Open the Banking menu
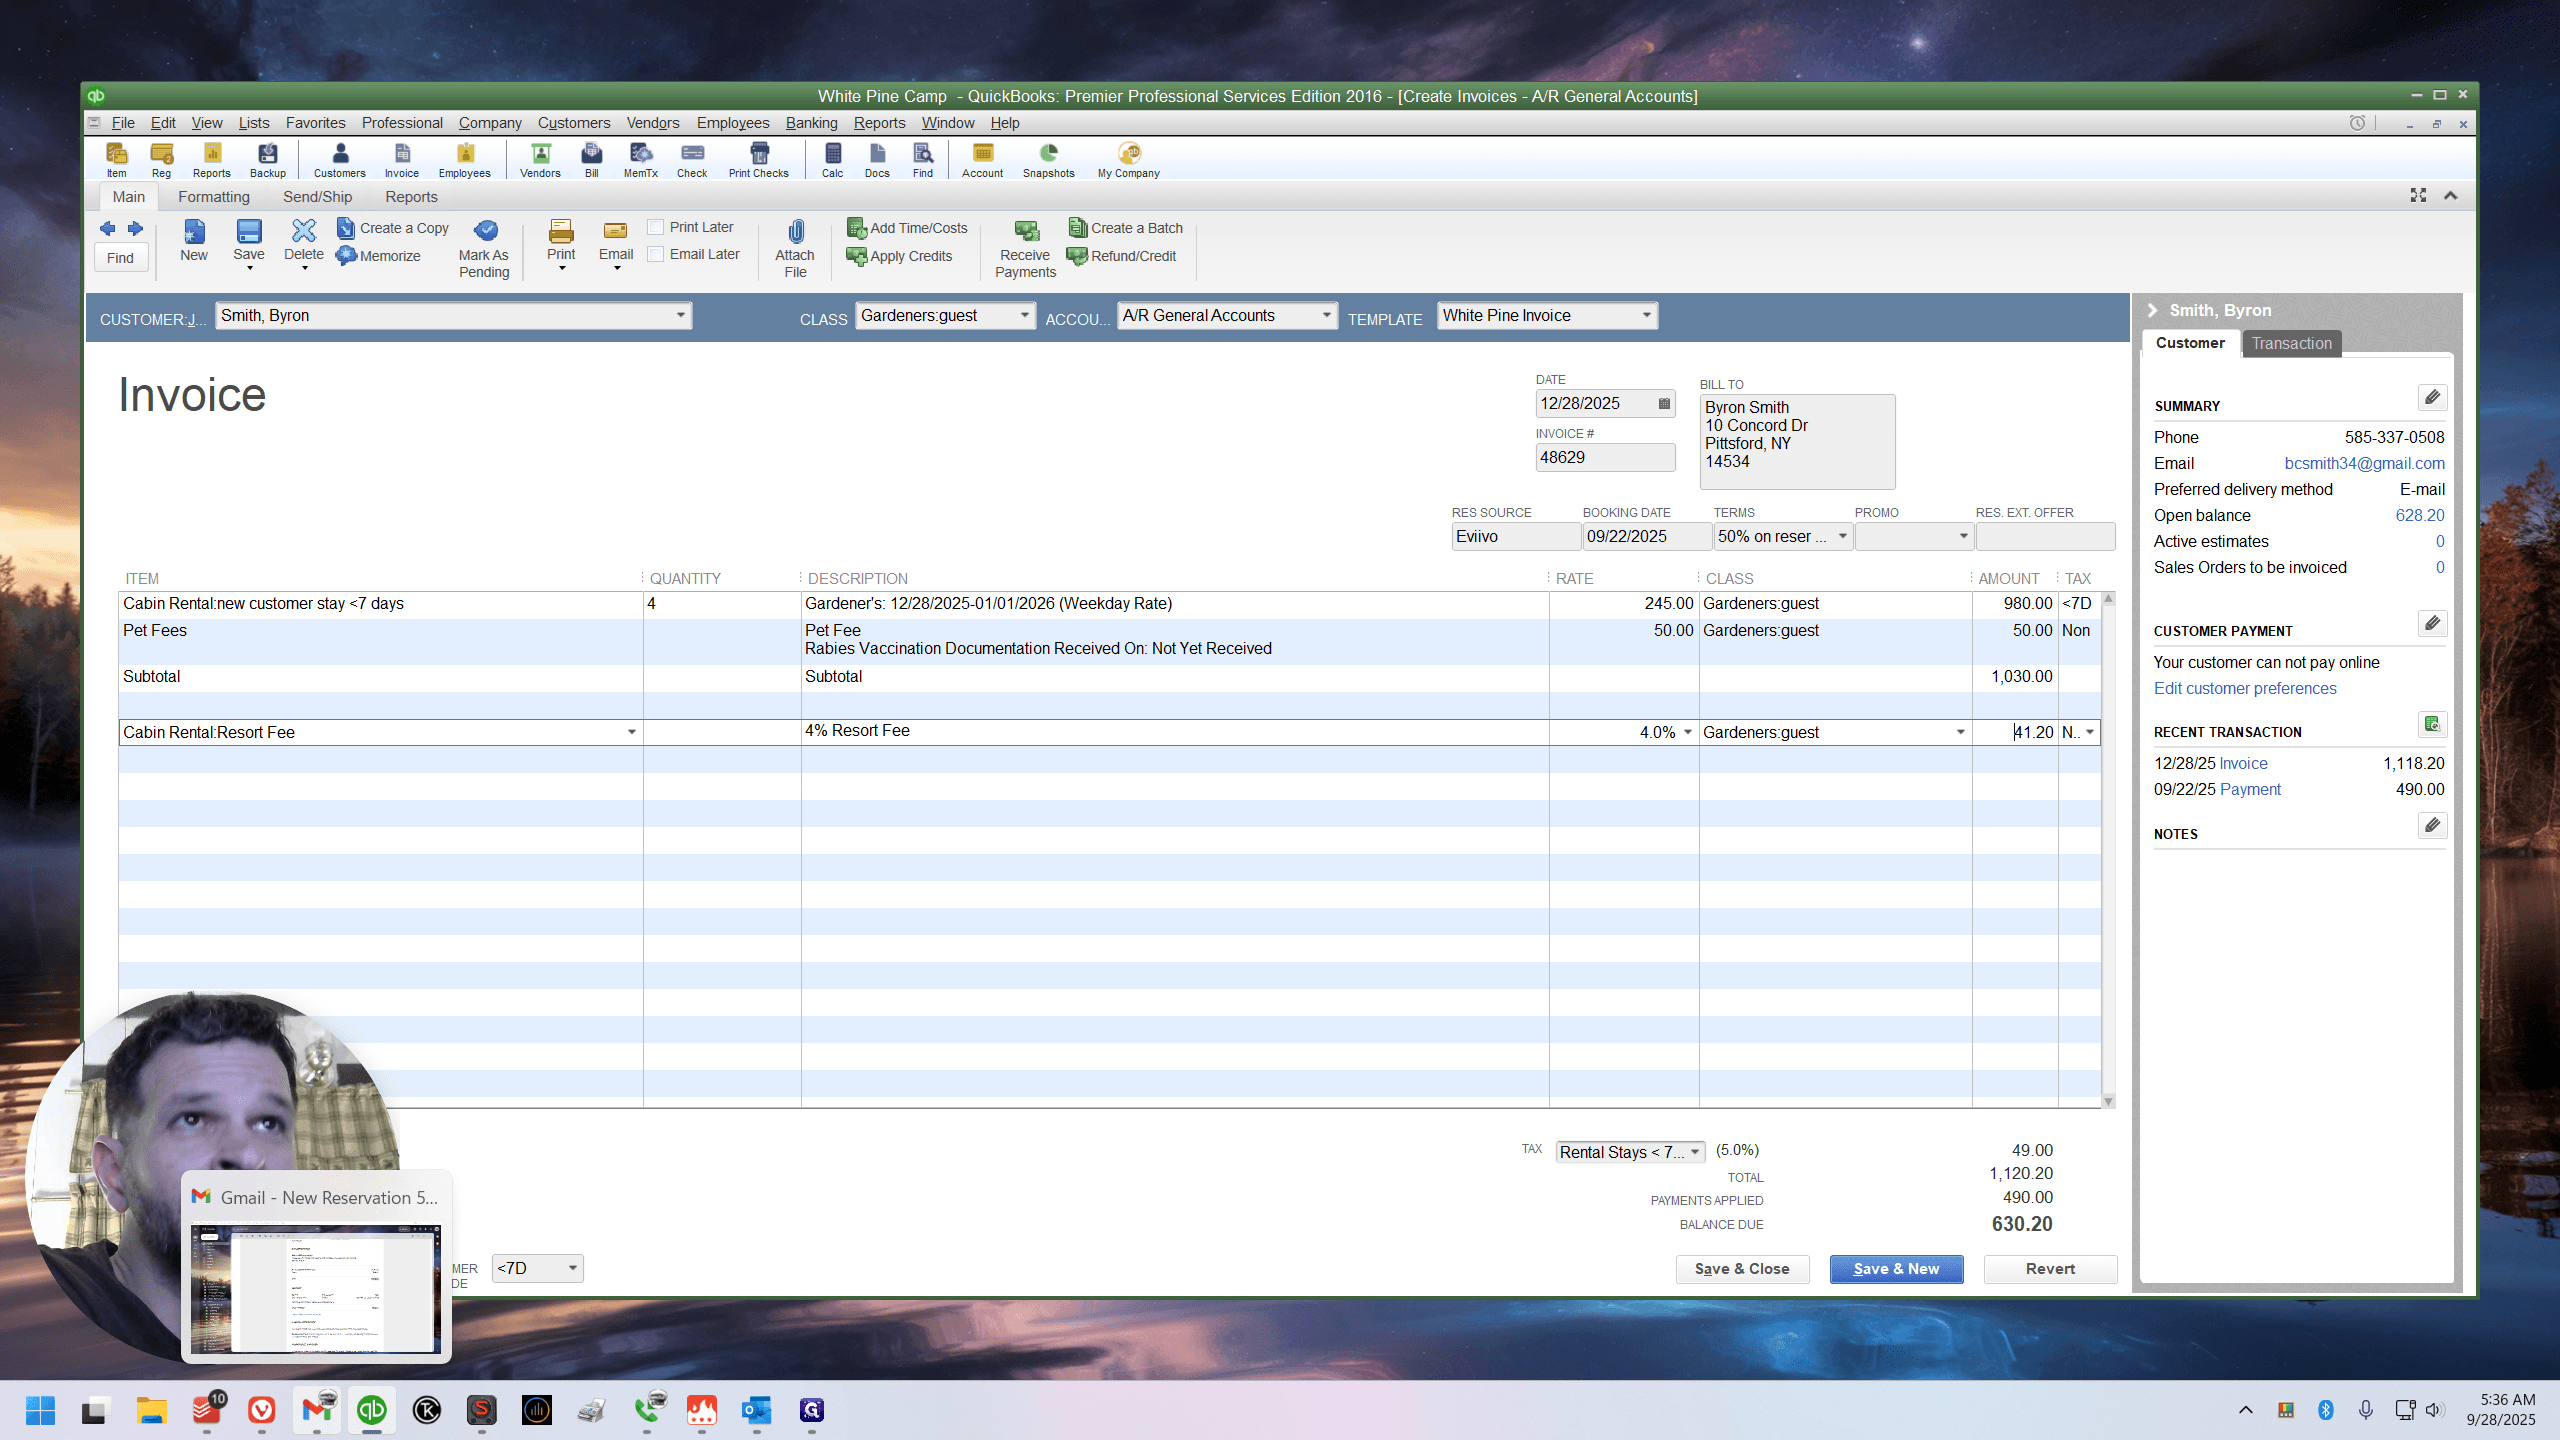This screenshot has width=2560, height=1440. pos(811,123)
